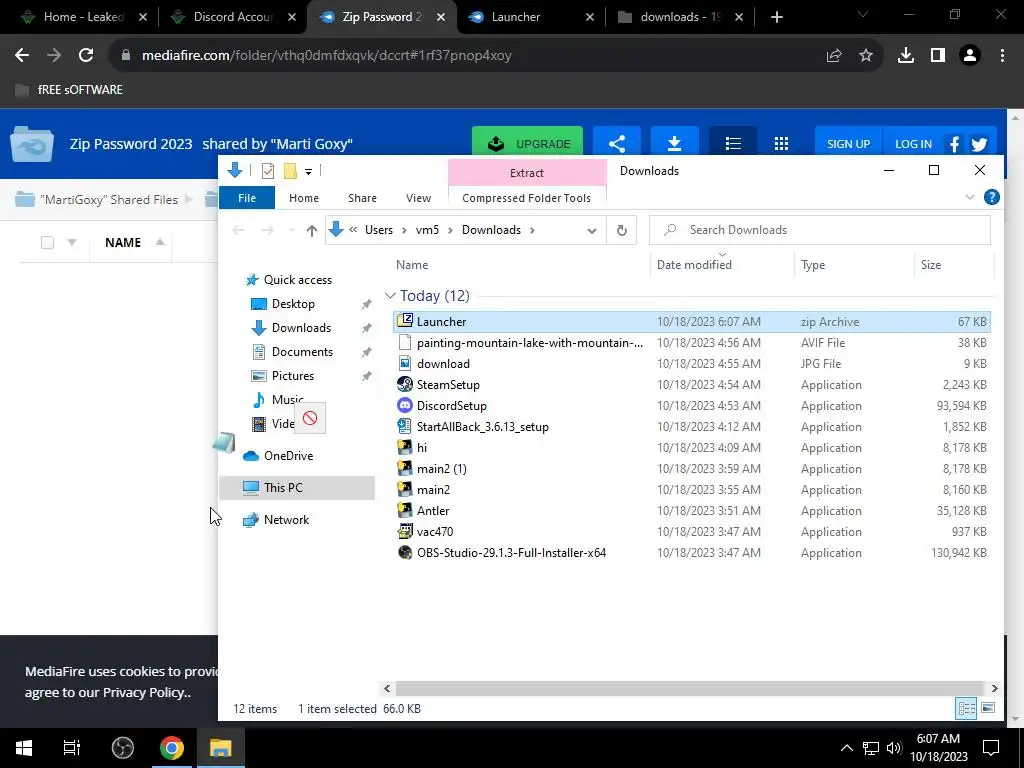Click Properties icon in Explorer quick access toolbar
The image size is (1024, 768).
(268, 171)
